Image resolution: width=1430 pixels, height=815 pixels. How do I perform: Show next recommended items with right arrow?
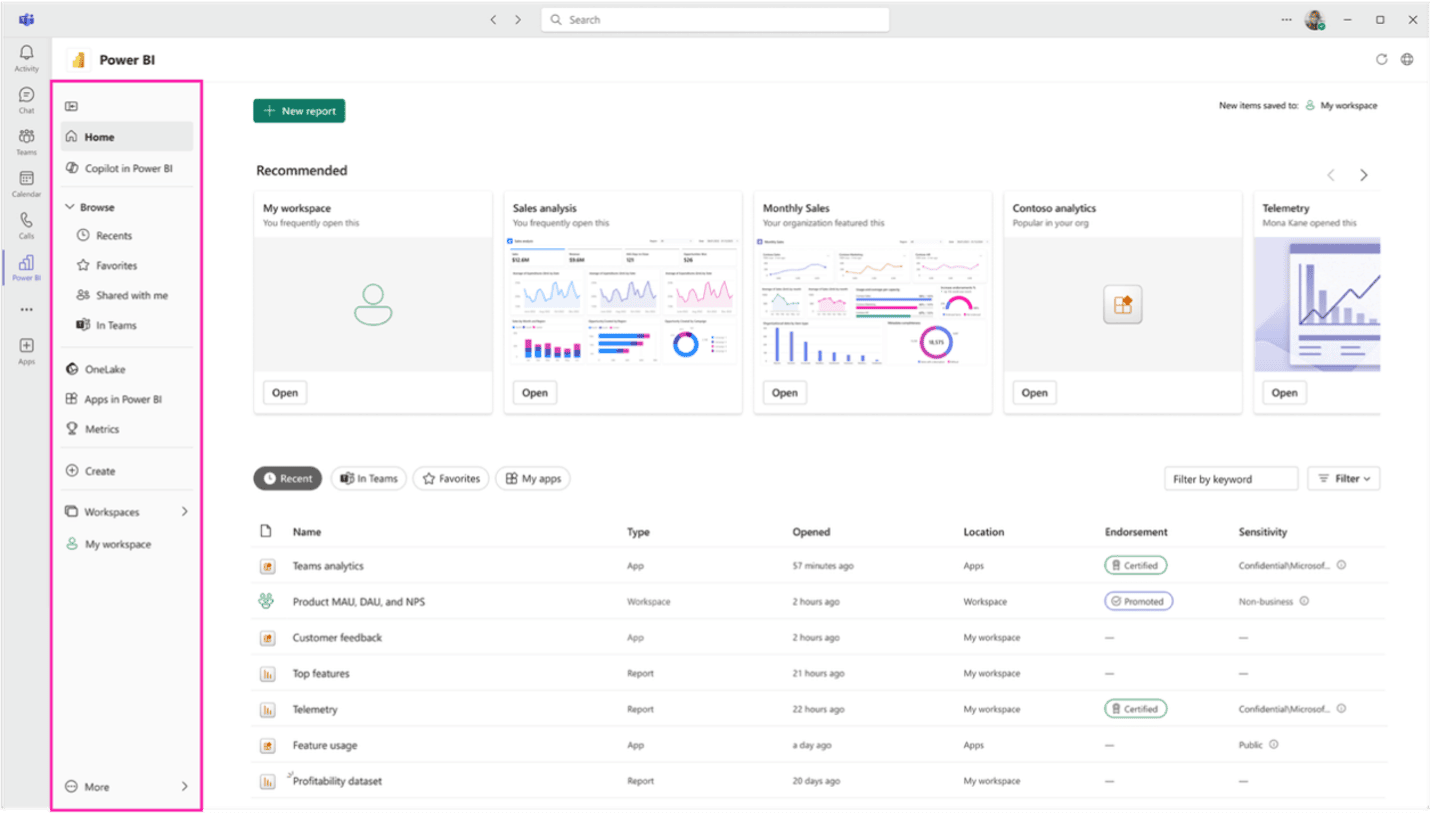click(x=1363, y=175)
